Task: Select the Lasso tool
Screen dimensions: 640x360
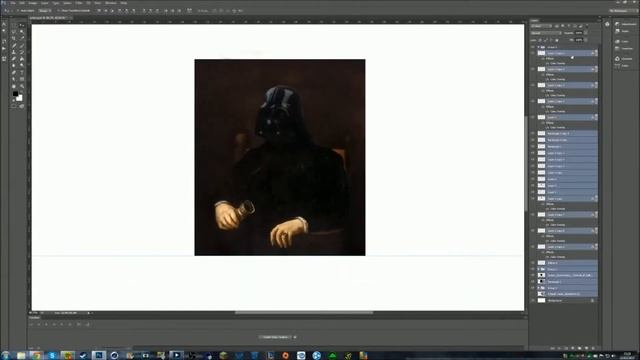Action: [x=13, y=32]
